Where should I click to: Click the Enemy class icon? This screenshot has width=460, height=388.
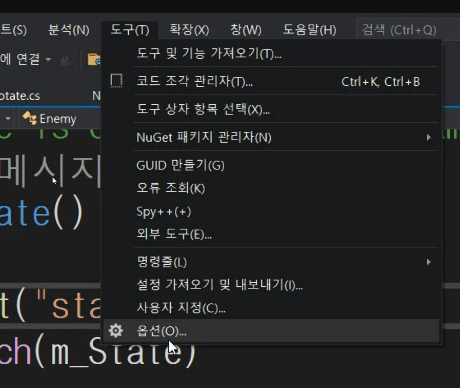tap(29, 118)
